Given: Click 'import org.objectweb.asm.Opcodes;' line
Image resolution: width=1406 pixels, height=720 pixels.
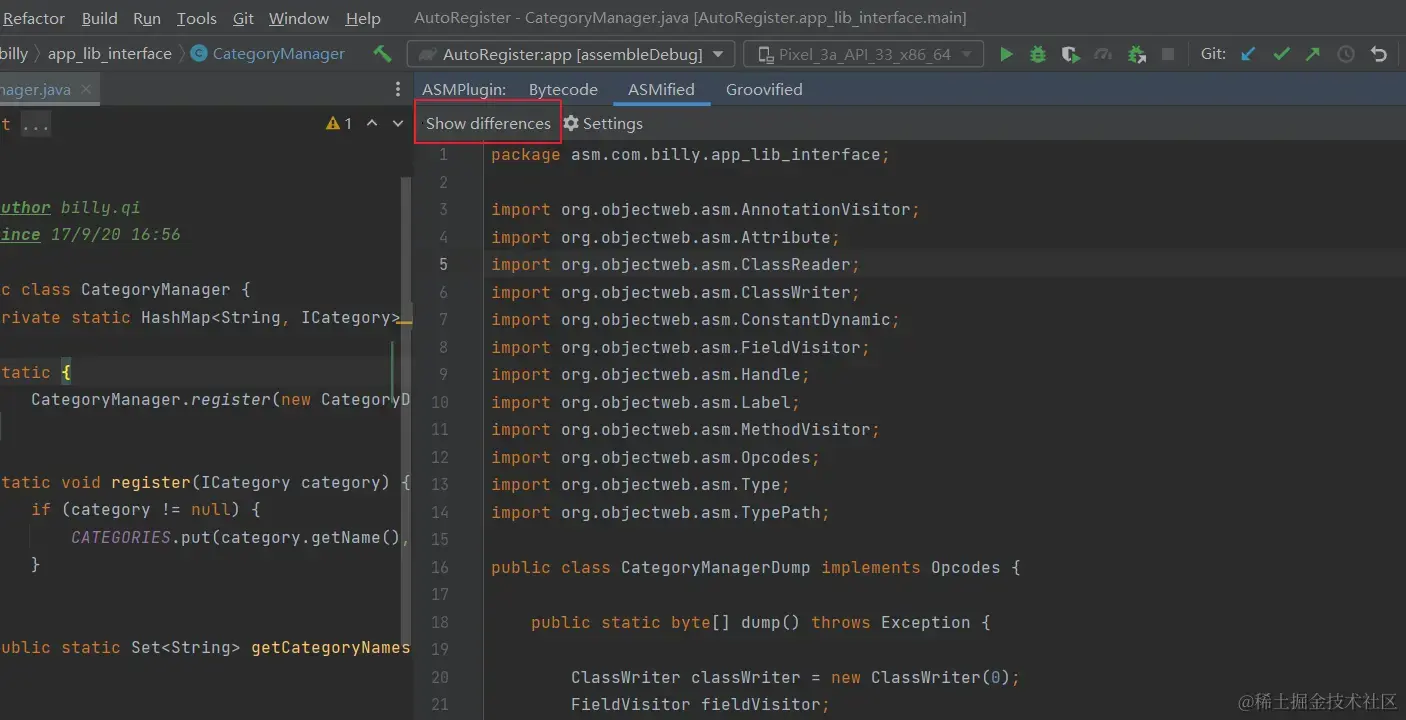Looking at the screenshot, I should coord(655,457).
